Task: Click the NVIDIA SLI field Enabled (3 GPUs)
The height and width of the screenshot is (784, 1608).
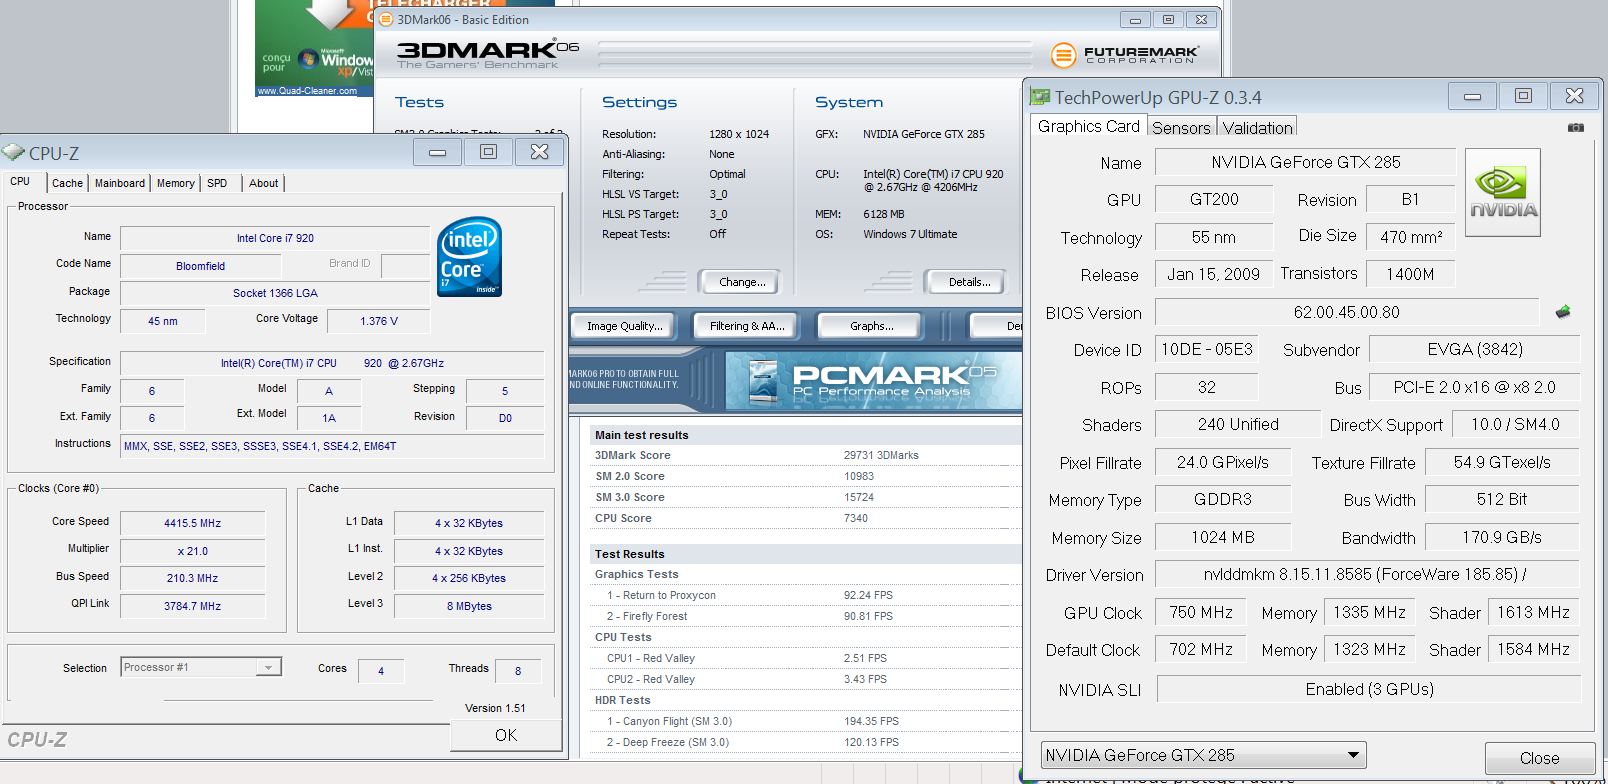Action: click(x=1369, y=689)
